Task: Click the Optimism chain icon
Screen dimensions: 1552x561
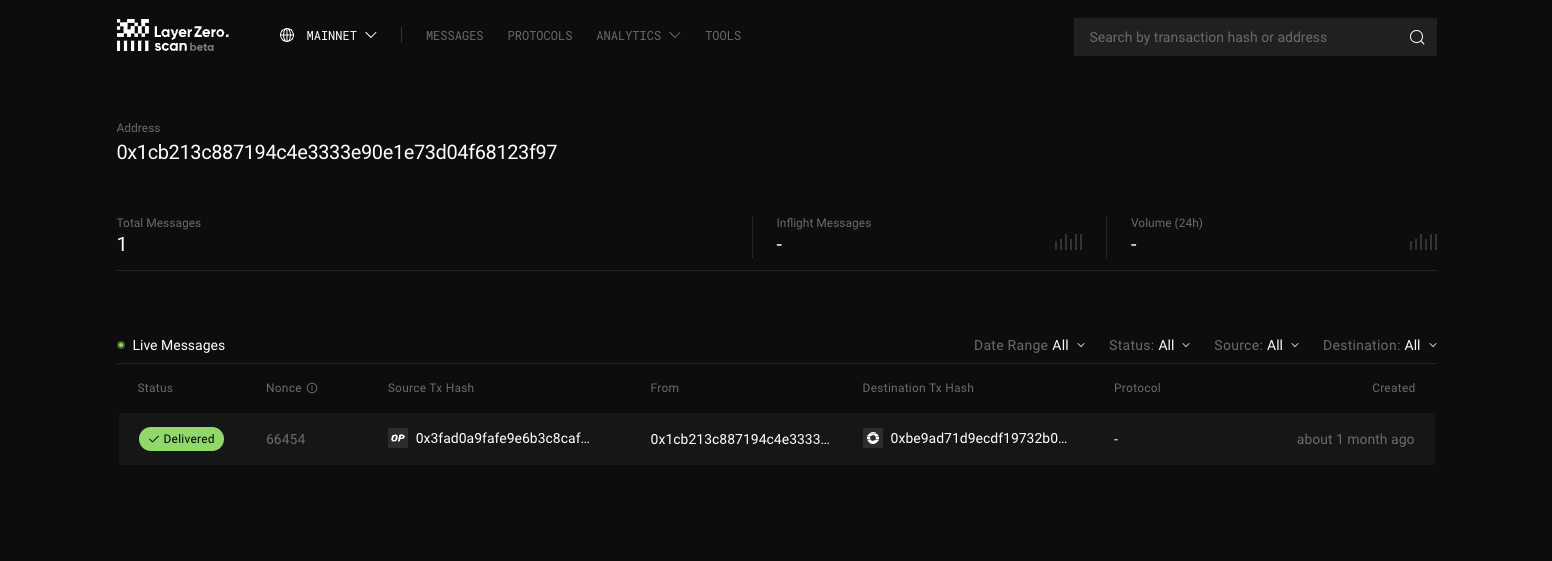Action: click(x=398, y=438)
